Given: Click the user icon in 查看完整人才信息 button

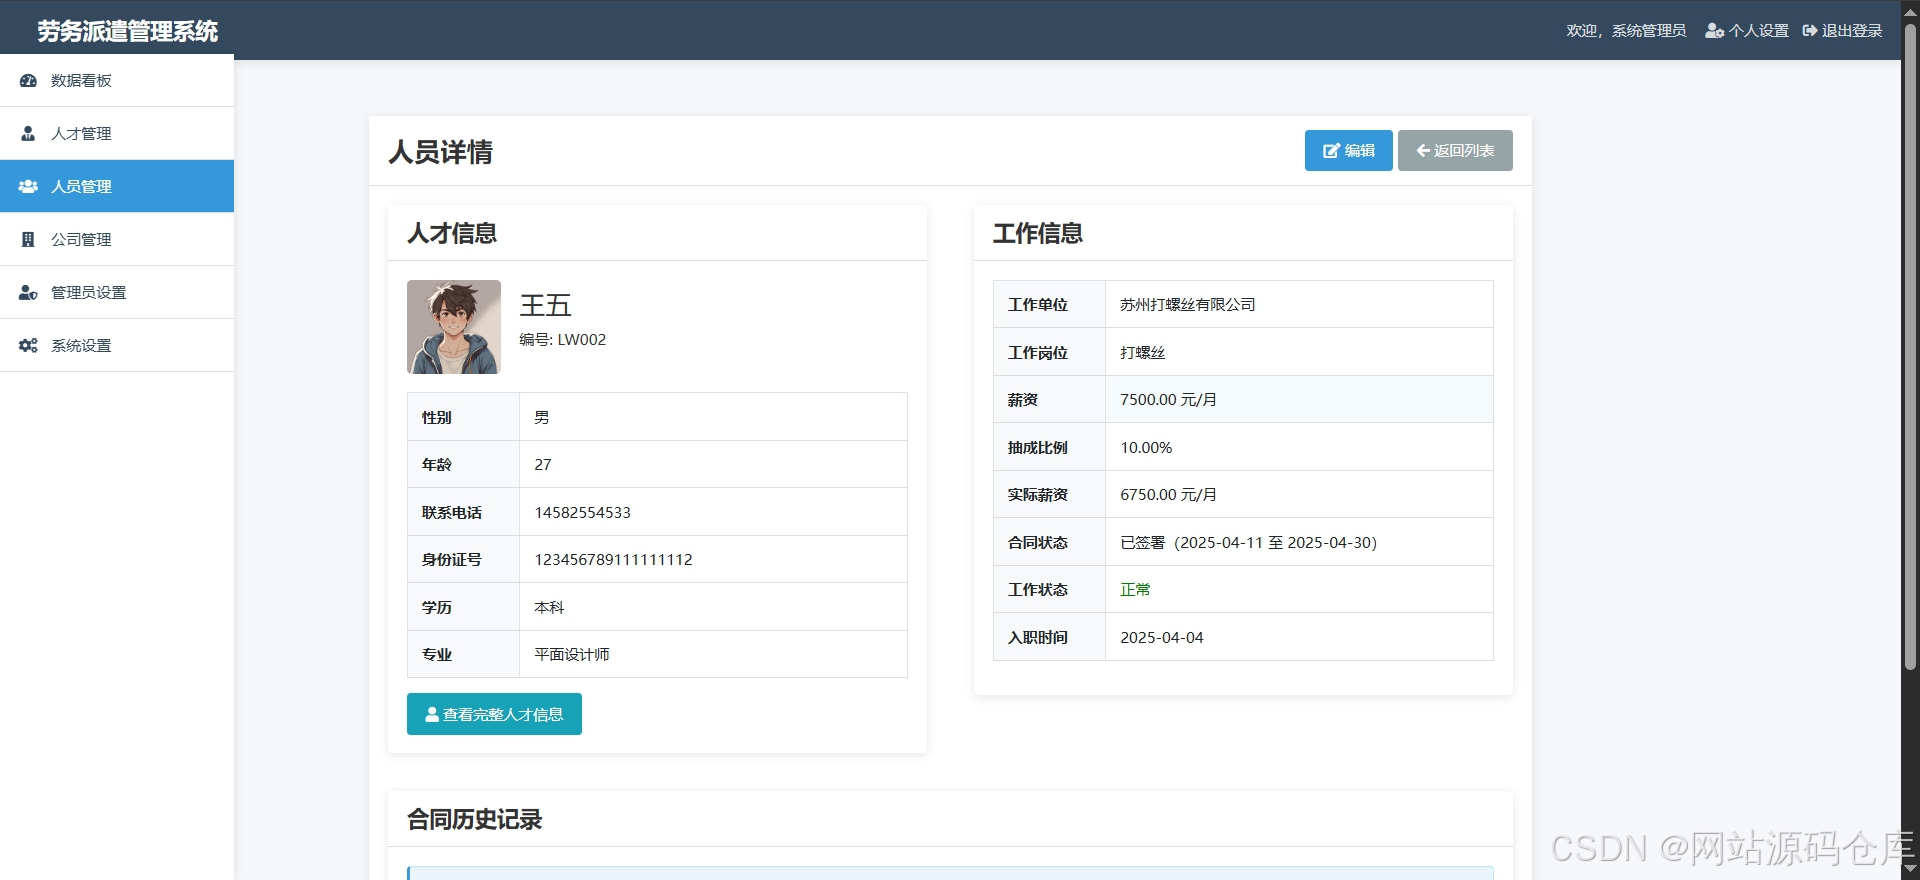Looking at the screenshot, I should coord(432,714).
